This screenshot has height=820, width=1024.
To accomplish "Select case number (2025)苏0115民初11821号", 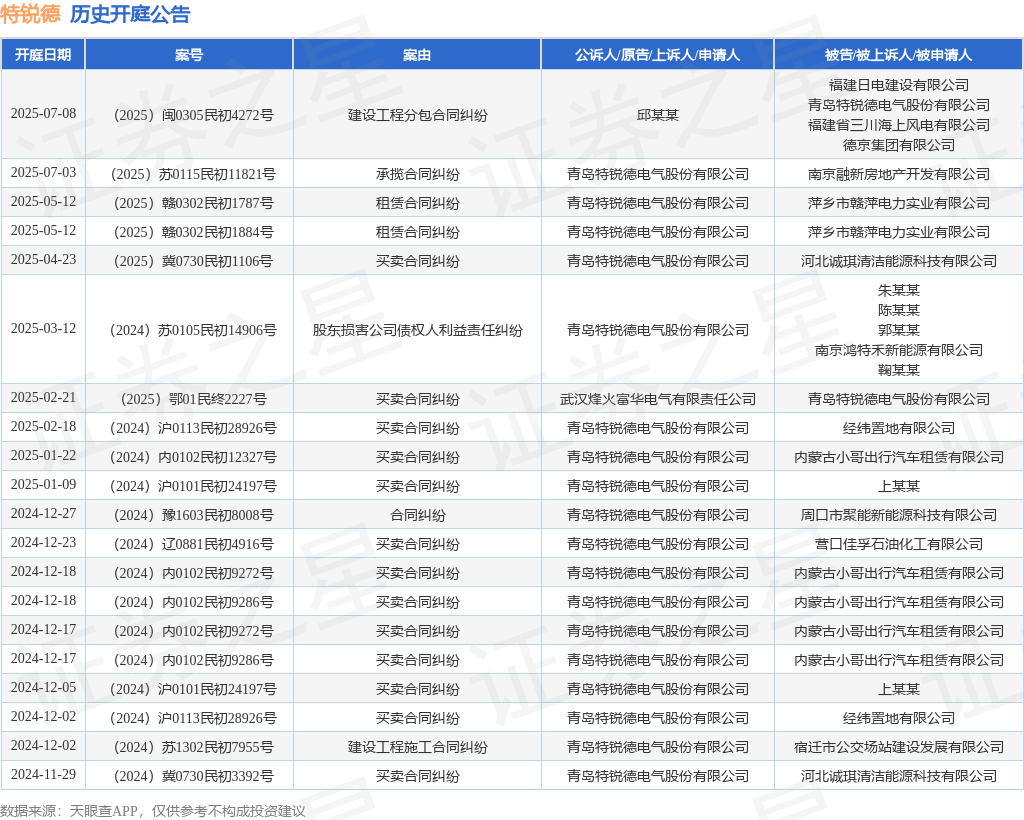I will pos(193,174).
